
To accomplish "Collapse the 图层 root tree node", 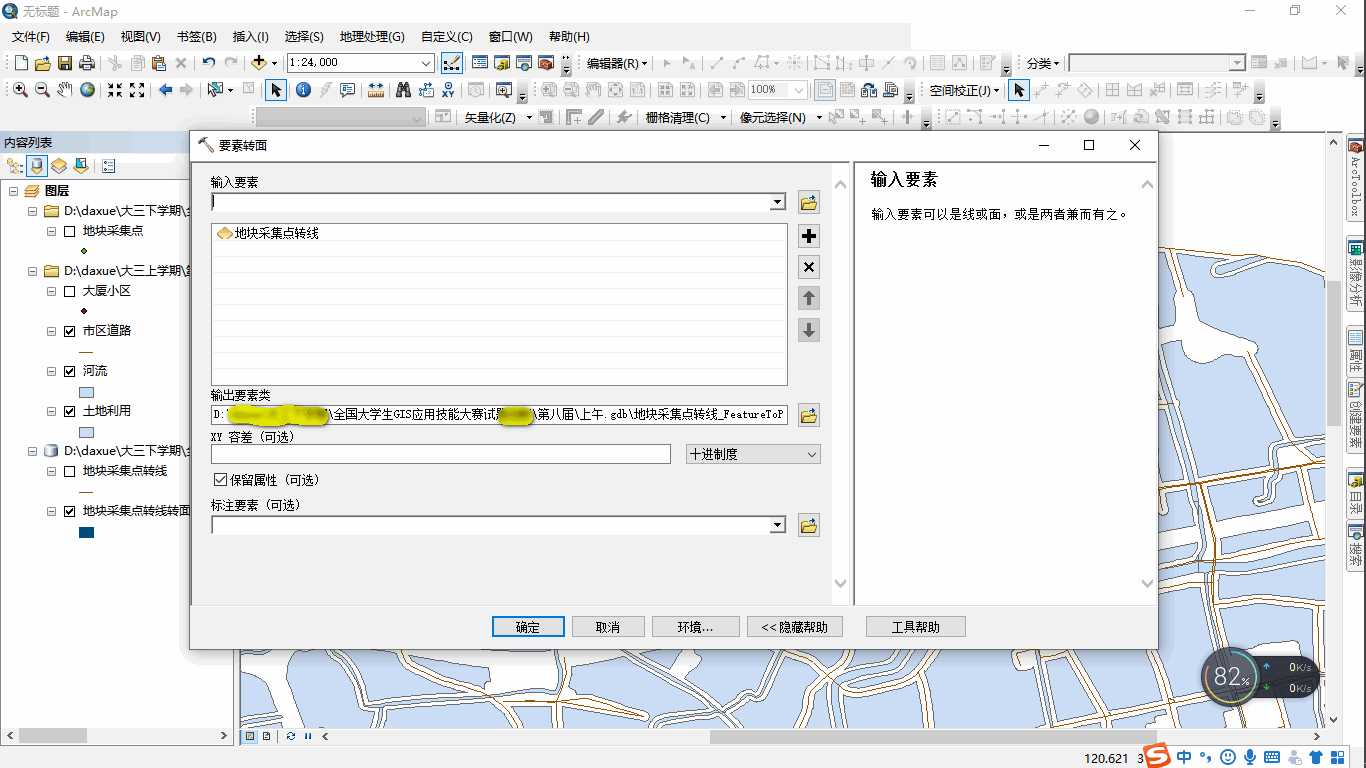I will click(x=14, y=191).
